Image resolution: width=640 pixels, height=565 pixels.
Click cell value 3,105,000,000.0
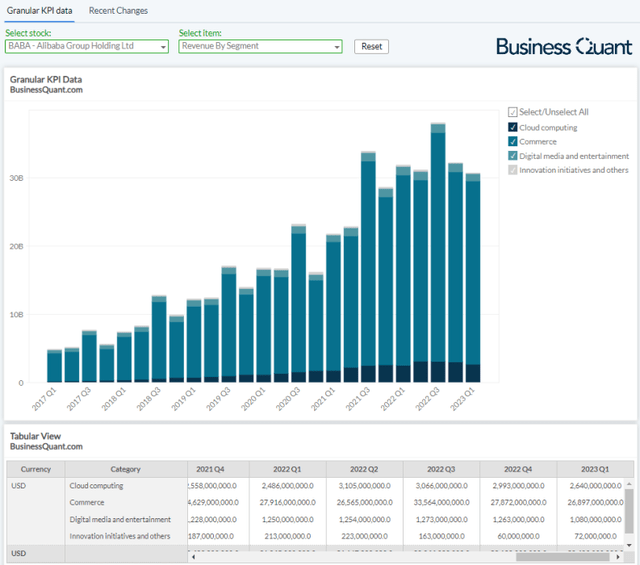[x=364, y=486]
